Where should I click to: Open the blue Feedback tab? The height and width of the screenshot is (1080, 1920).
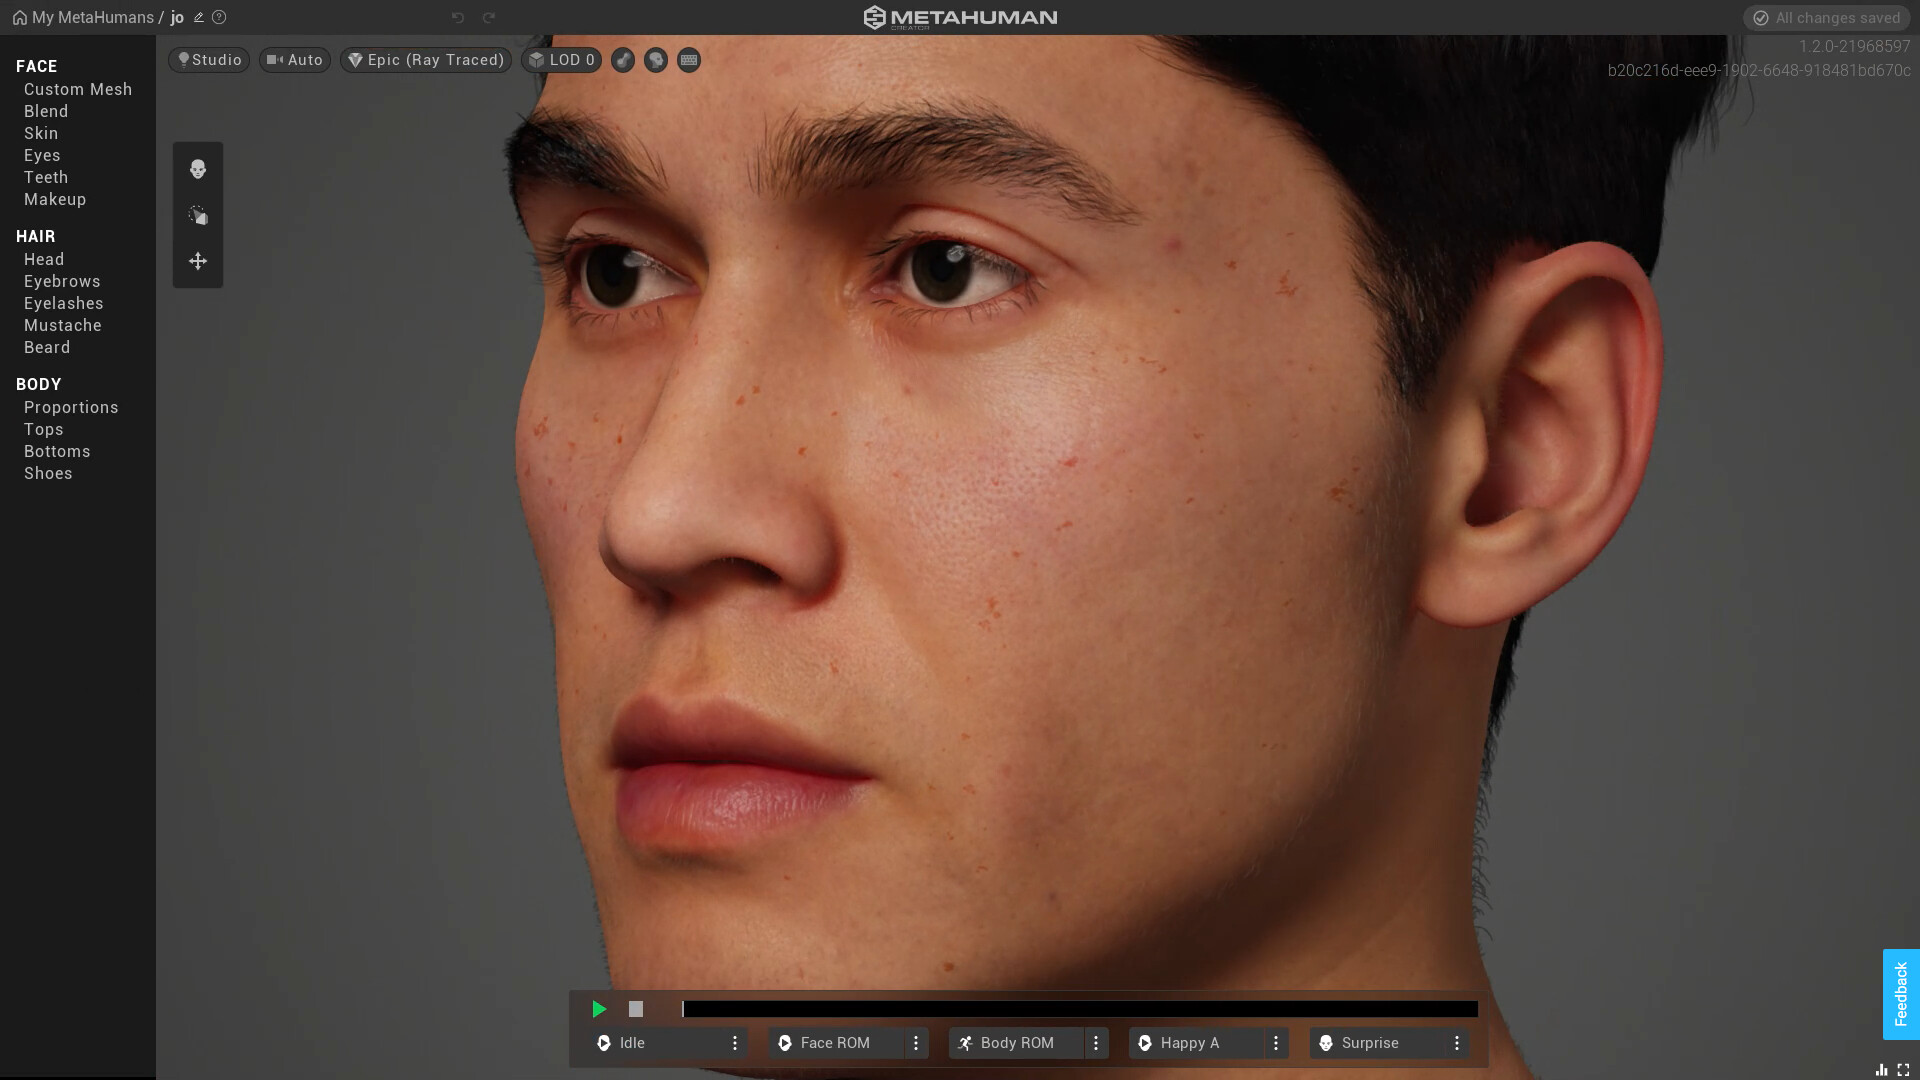[1901, 994]
